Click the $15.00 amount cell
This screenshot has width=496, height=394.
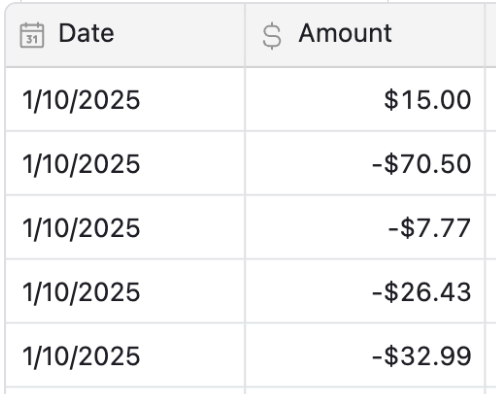click(x=365, y=99)
